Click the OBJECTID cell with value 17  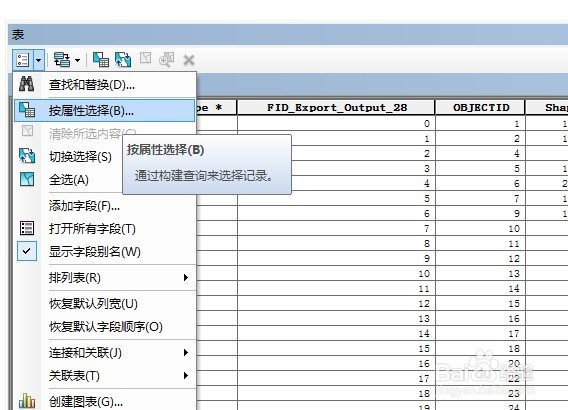click(x=480, y=334)
